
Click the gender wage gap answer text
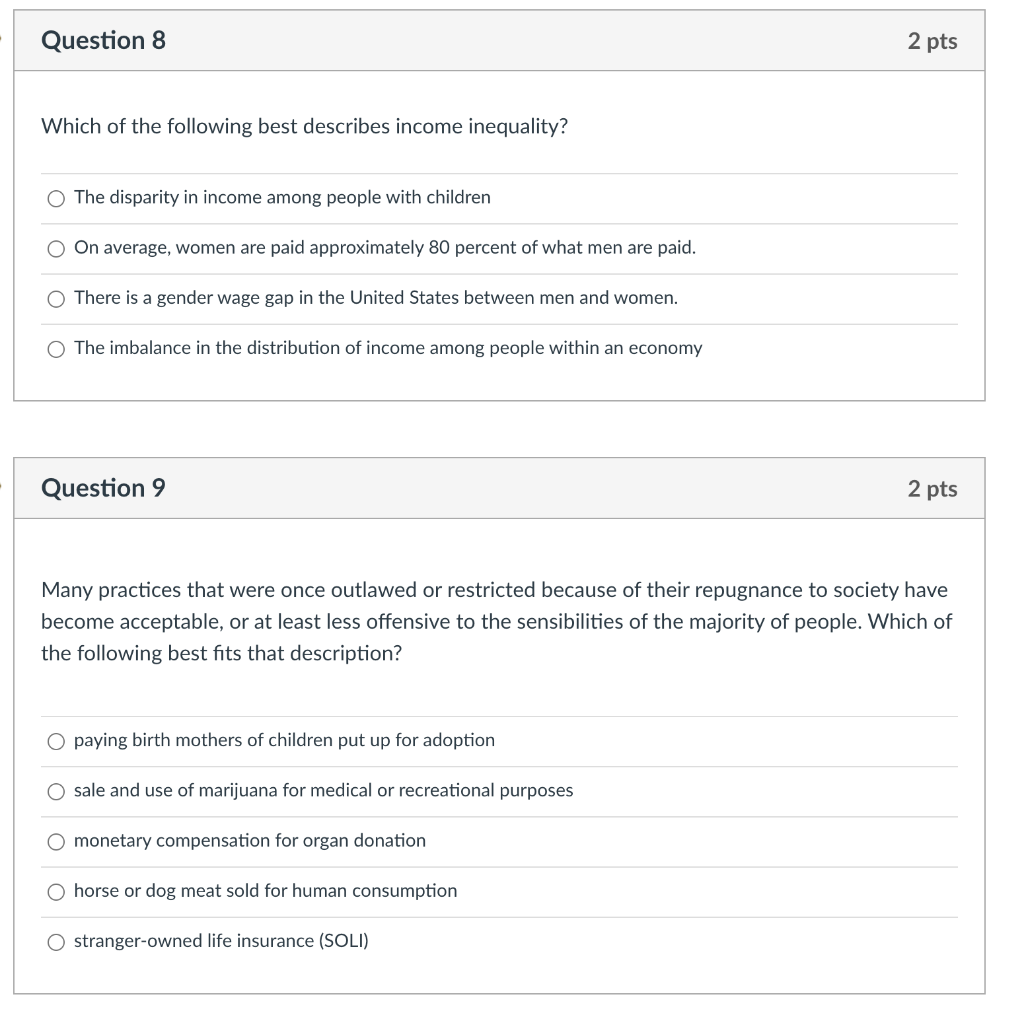(x=376, y=297)
